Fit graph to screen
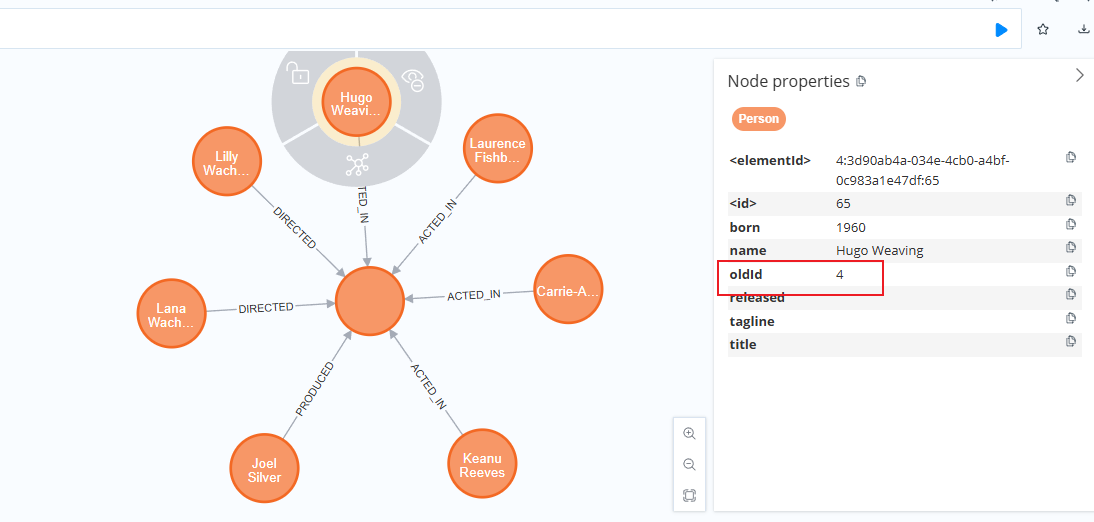1094x522 pixels. pyautogui.click(x=689, y=495)
